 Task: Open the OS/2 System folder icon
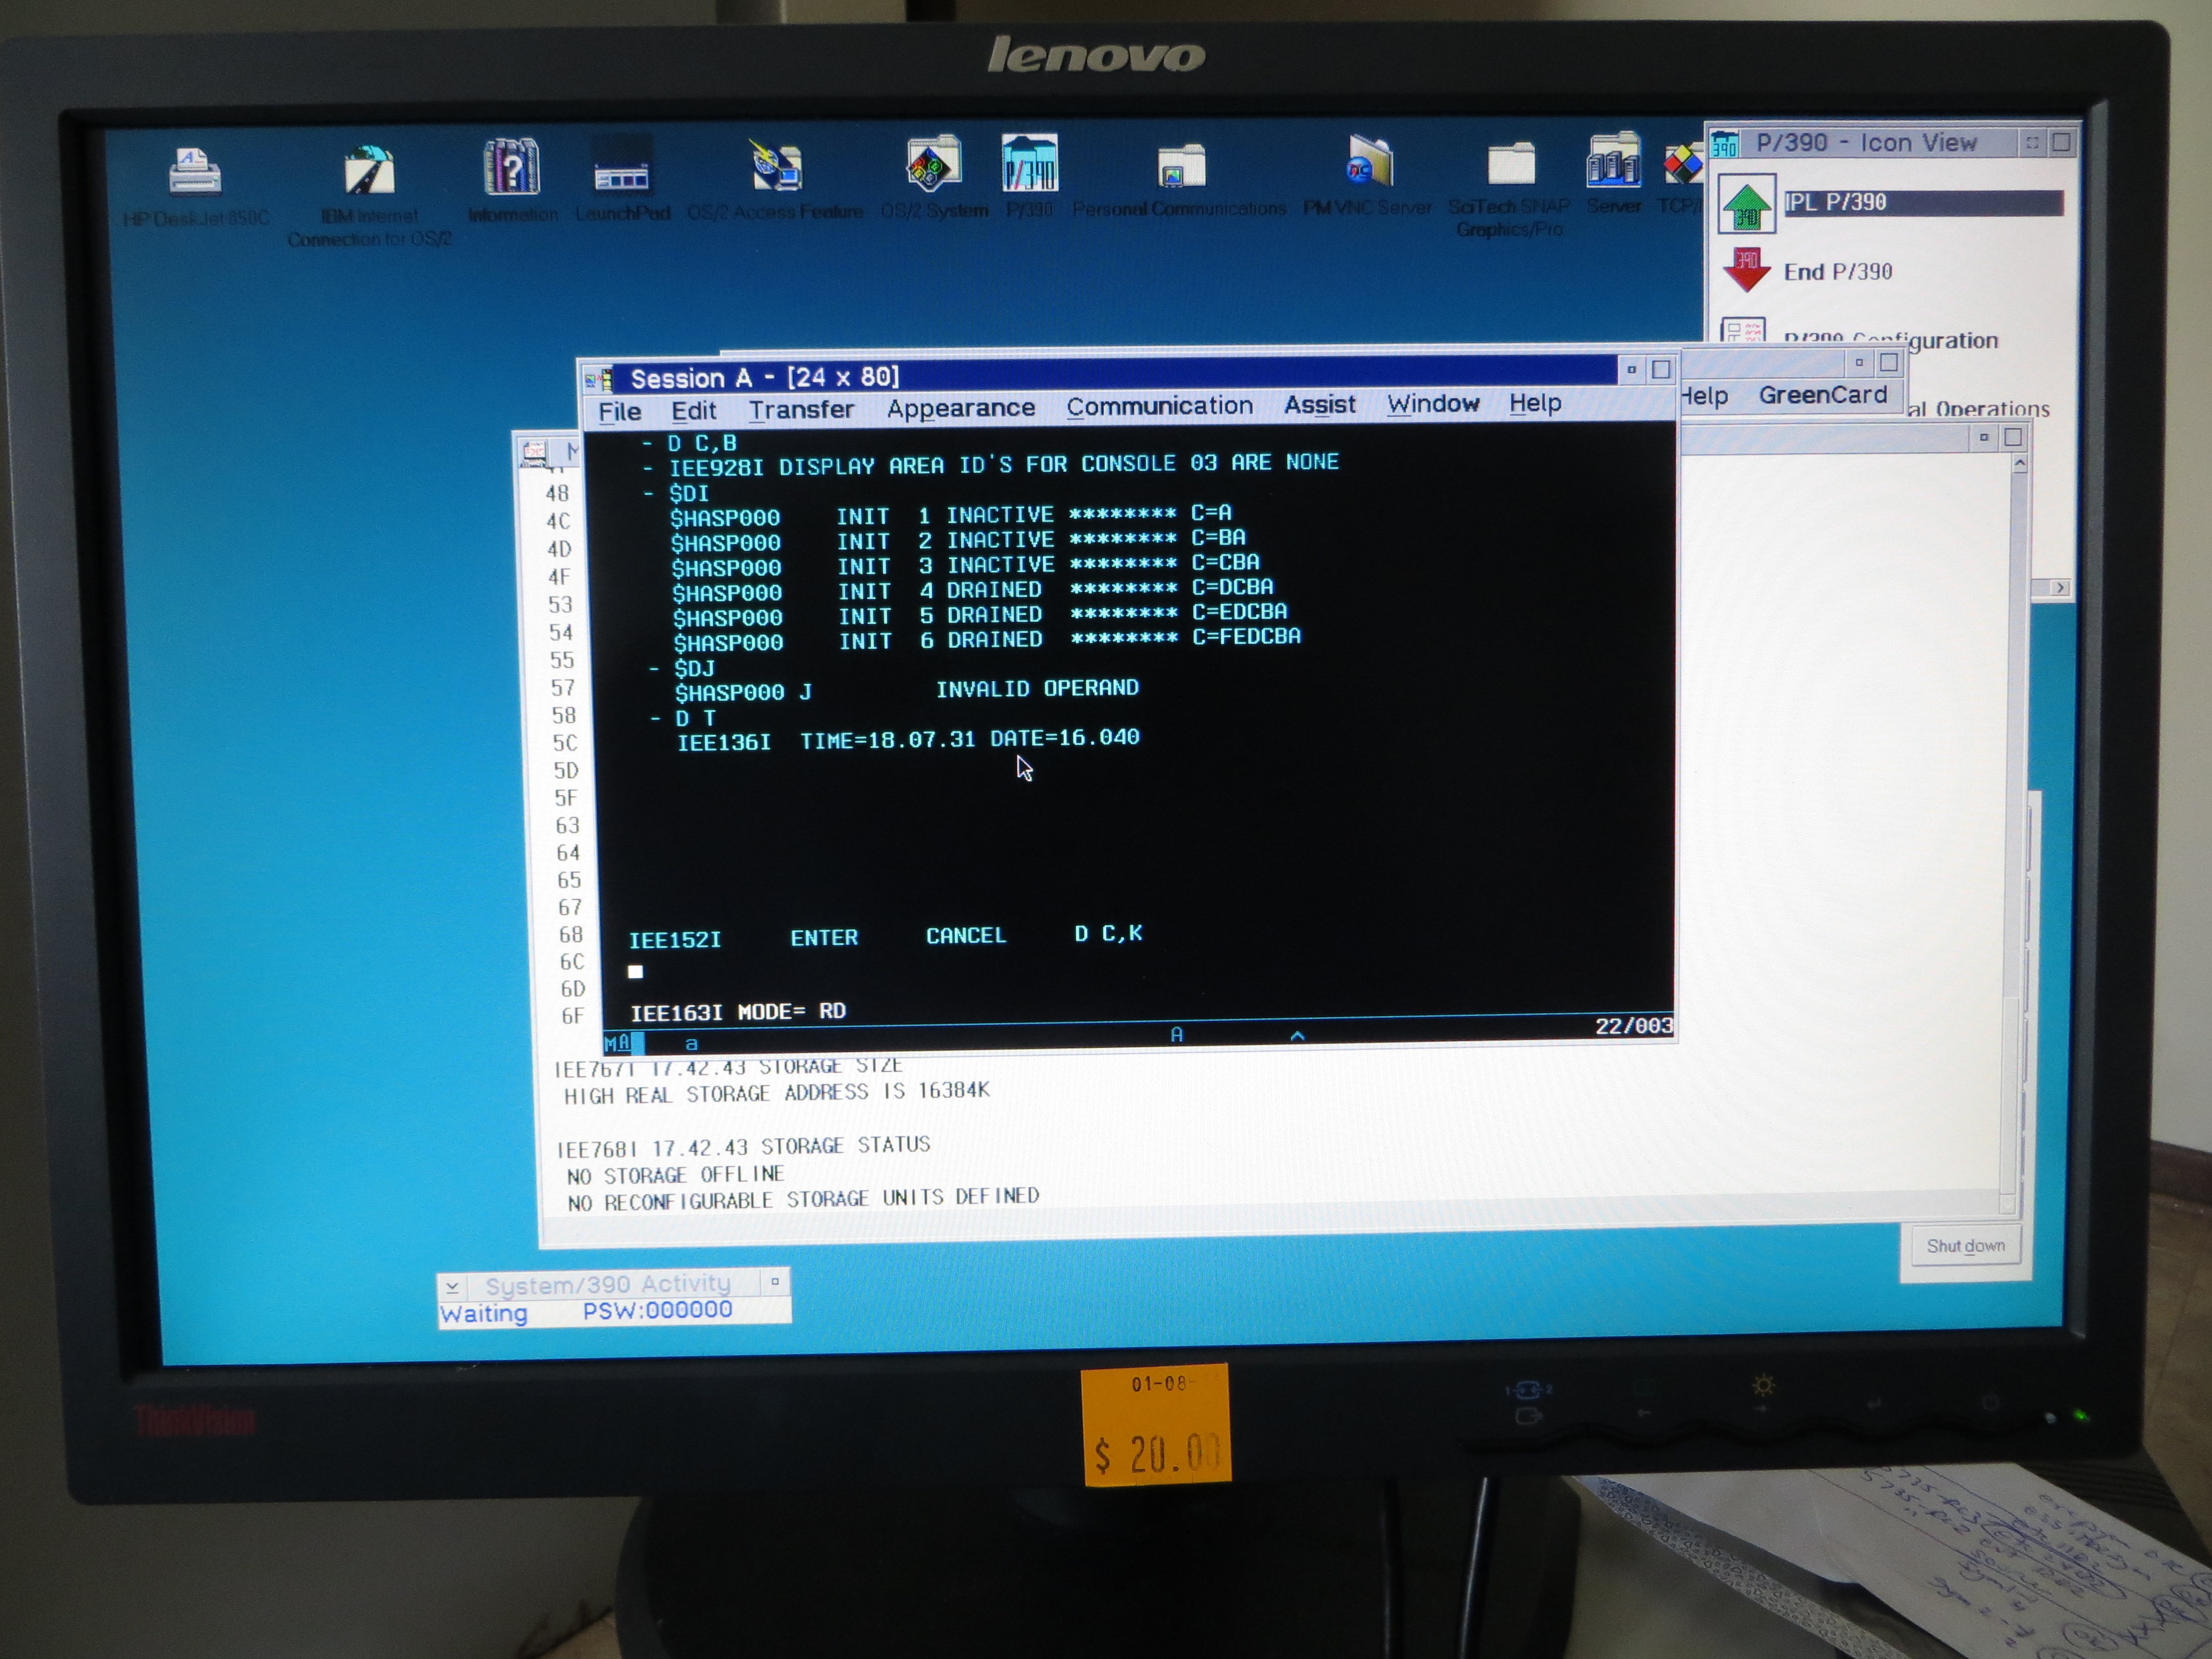(x=933, y=164)
